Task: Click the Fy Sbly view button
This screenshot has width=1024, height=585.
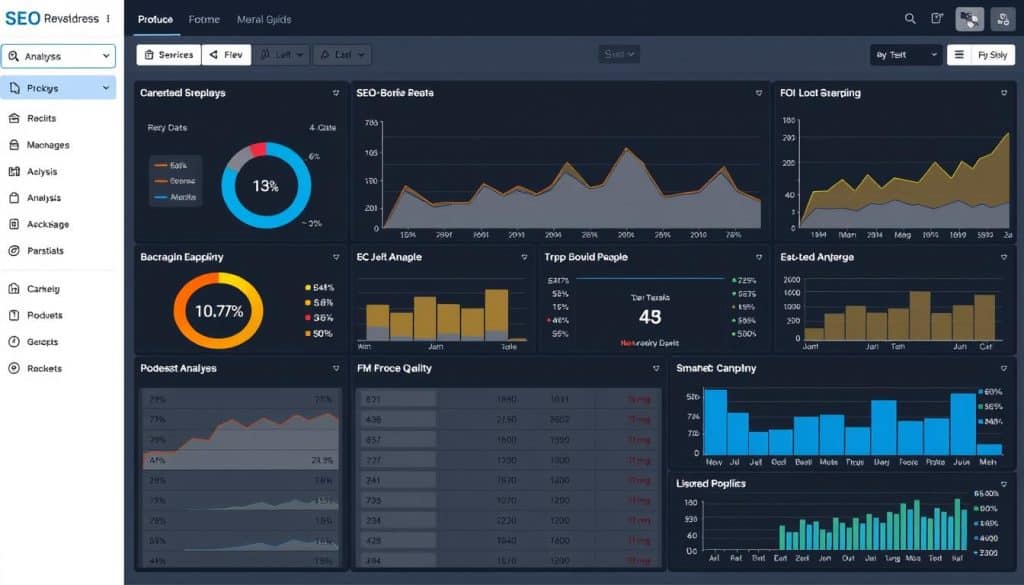Action: (x=993, y=55)
